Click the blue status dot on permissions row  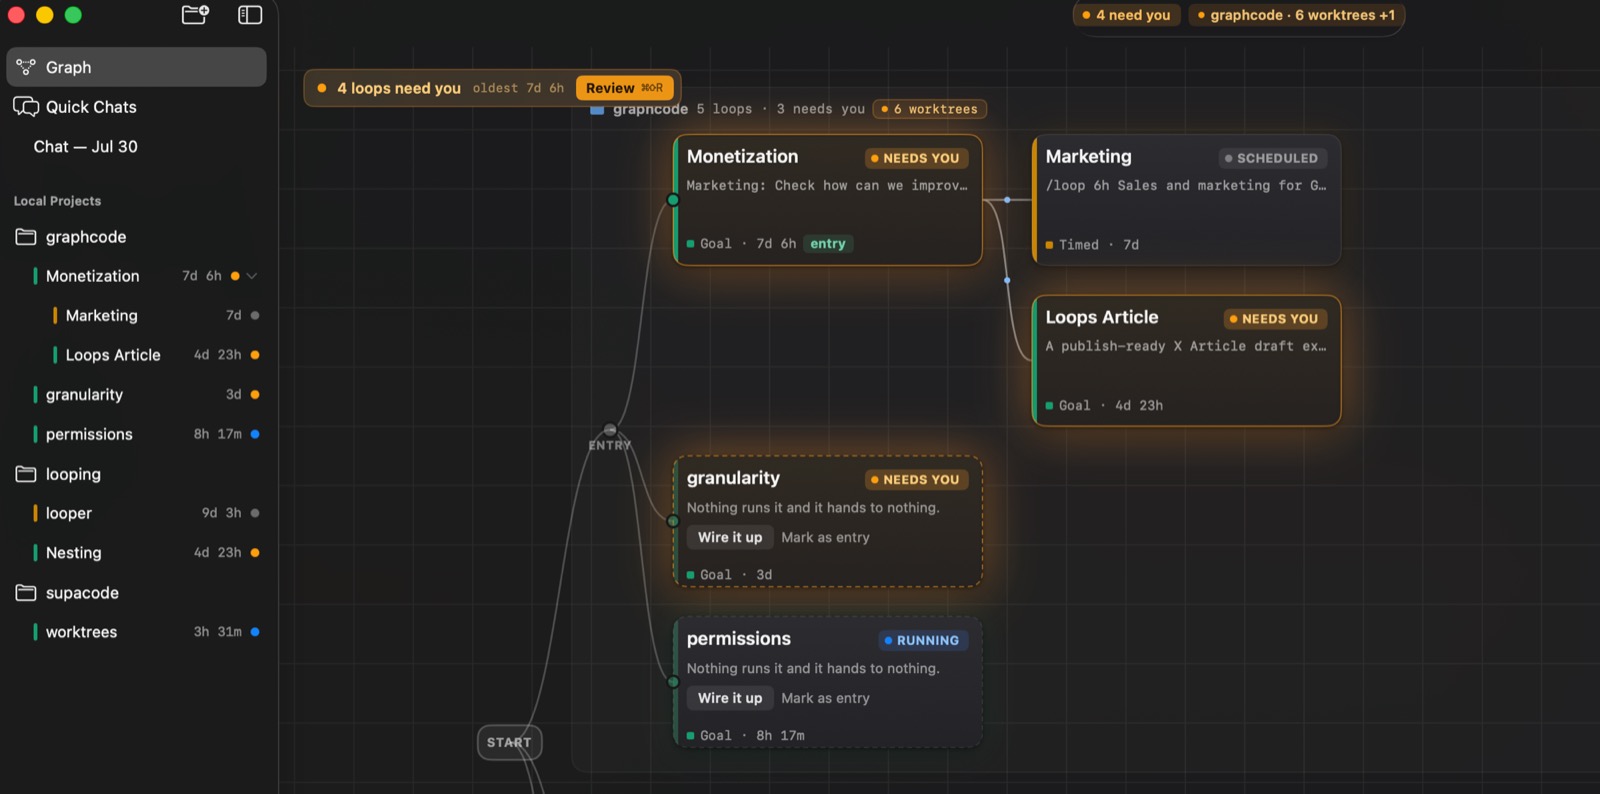(255, 434)
